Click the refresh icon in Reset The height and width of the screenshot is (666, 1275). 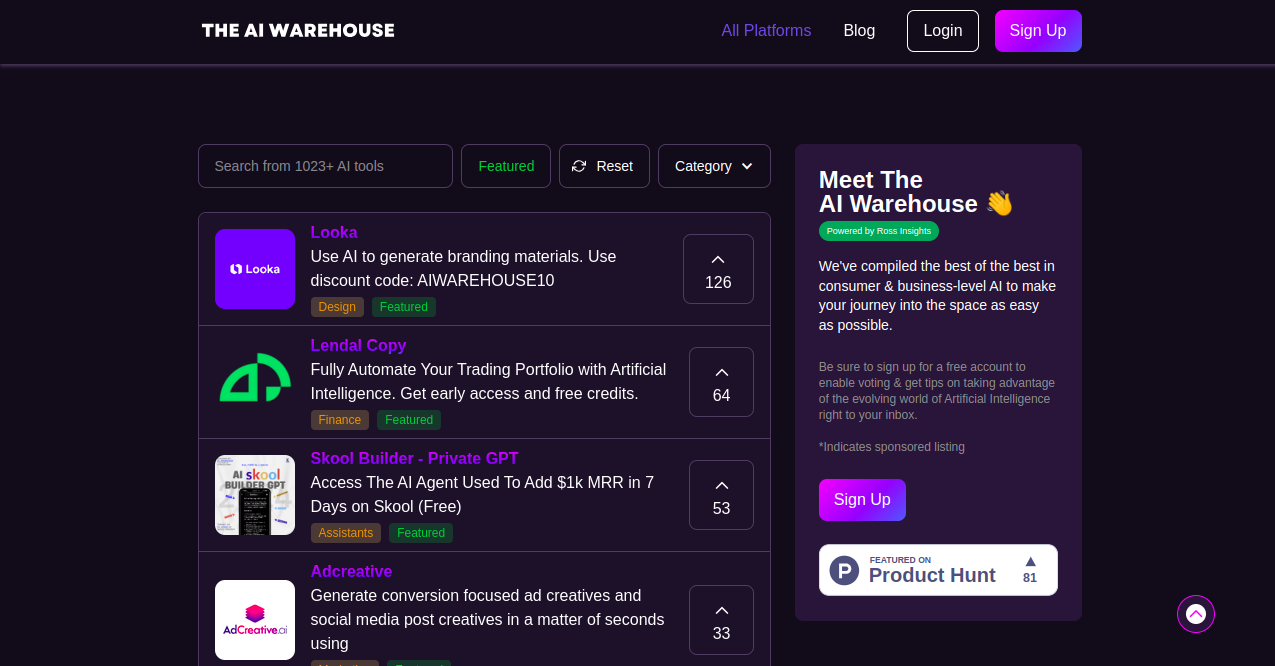[579, 166]
